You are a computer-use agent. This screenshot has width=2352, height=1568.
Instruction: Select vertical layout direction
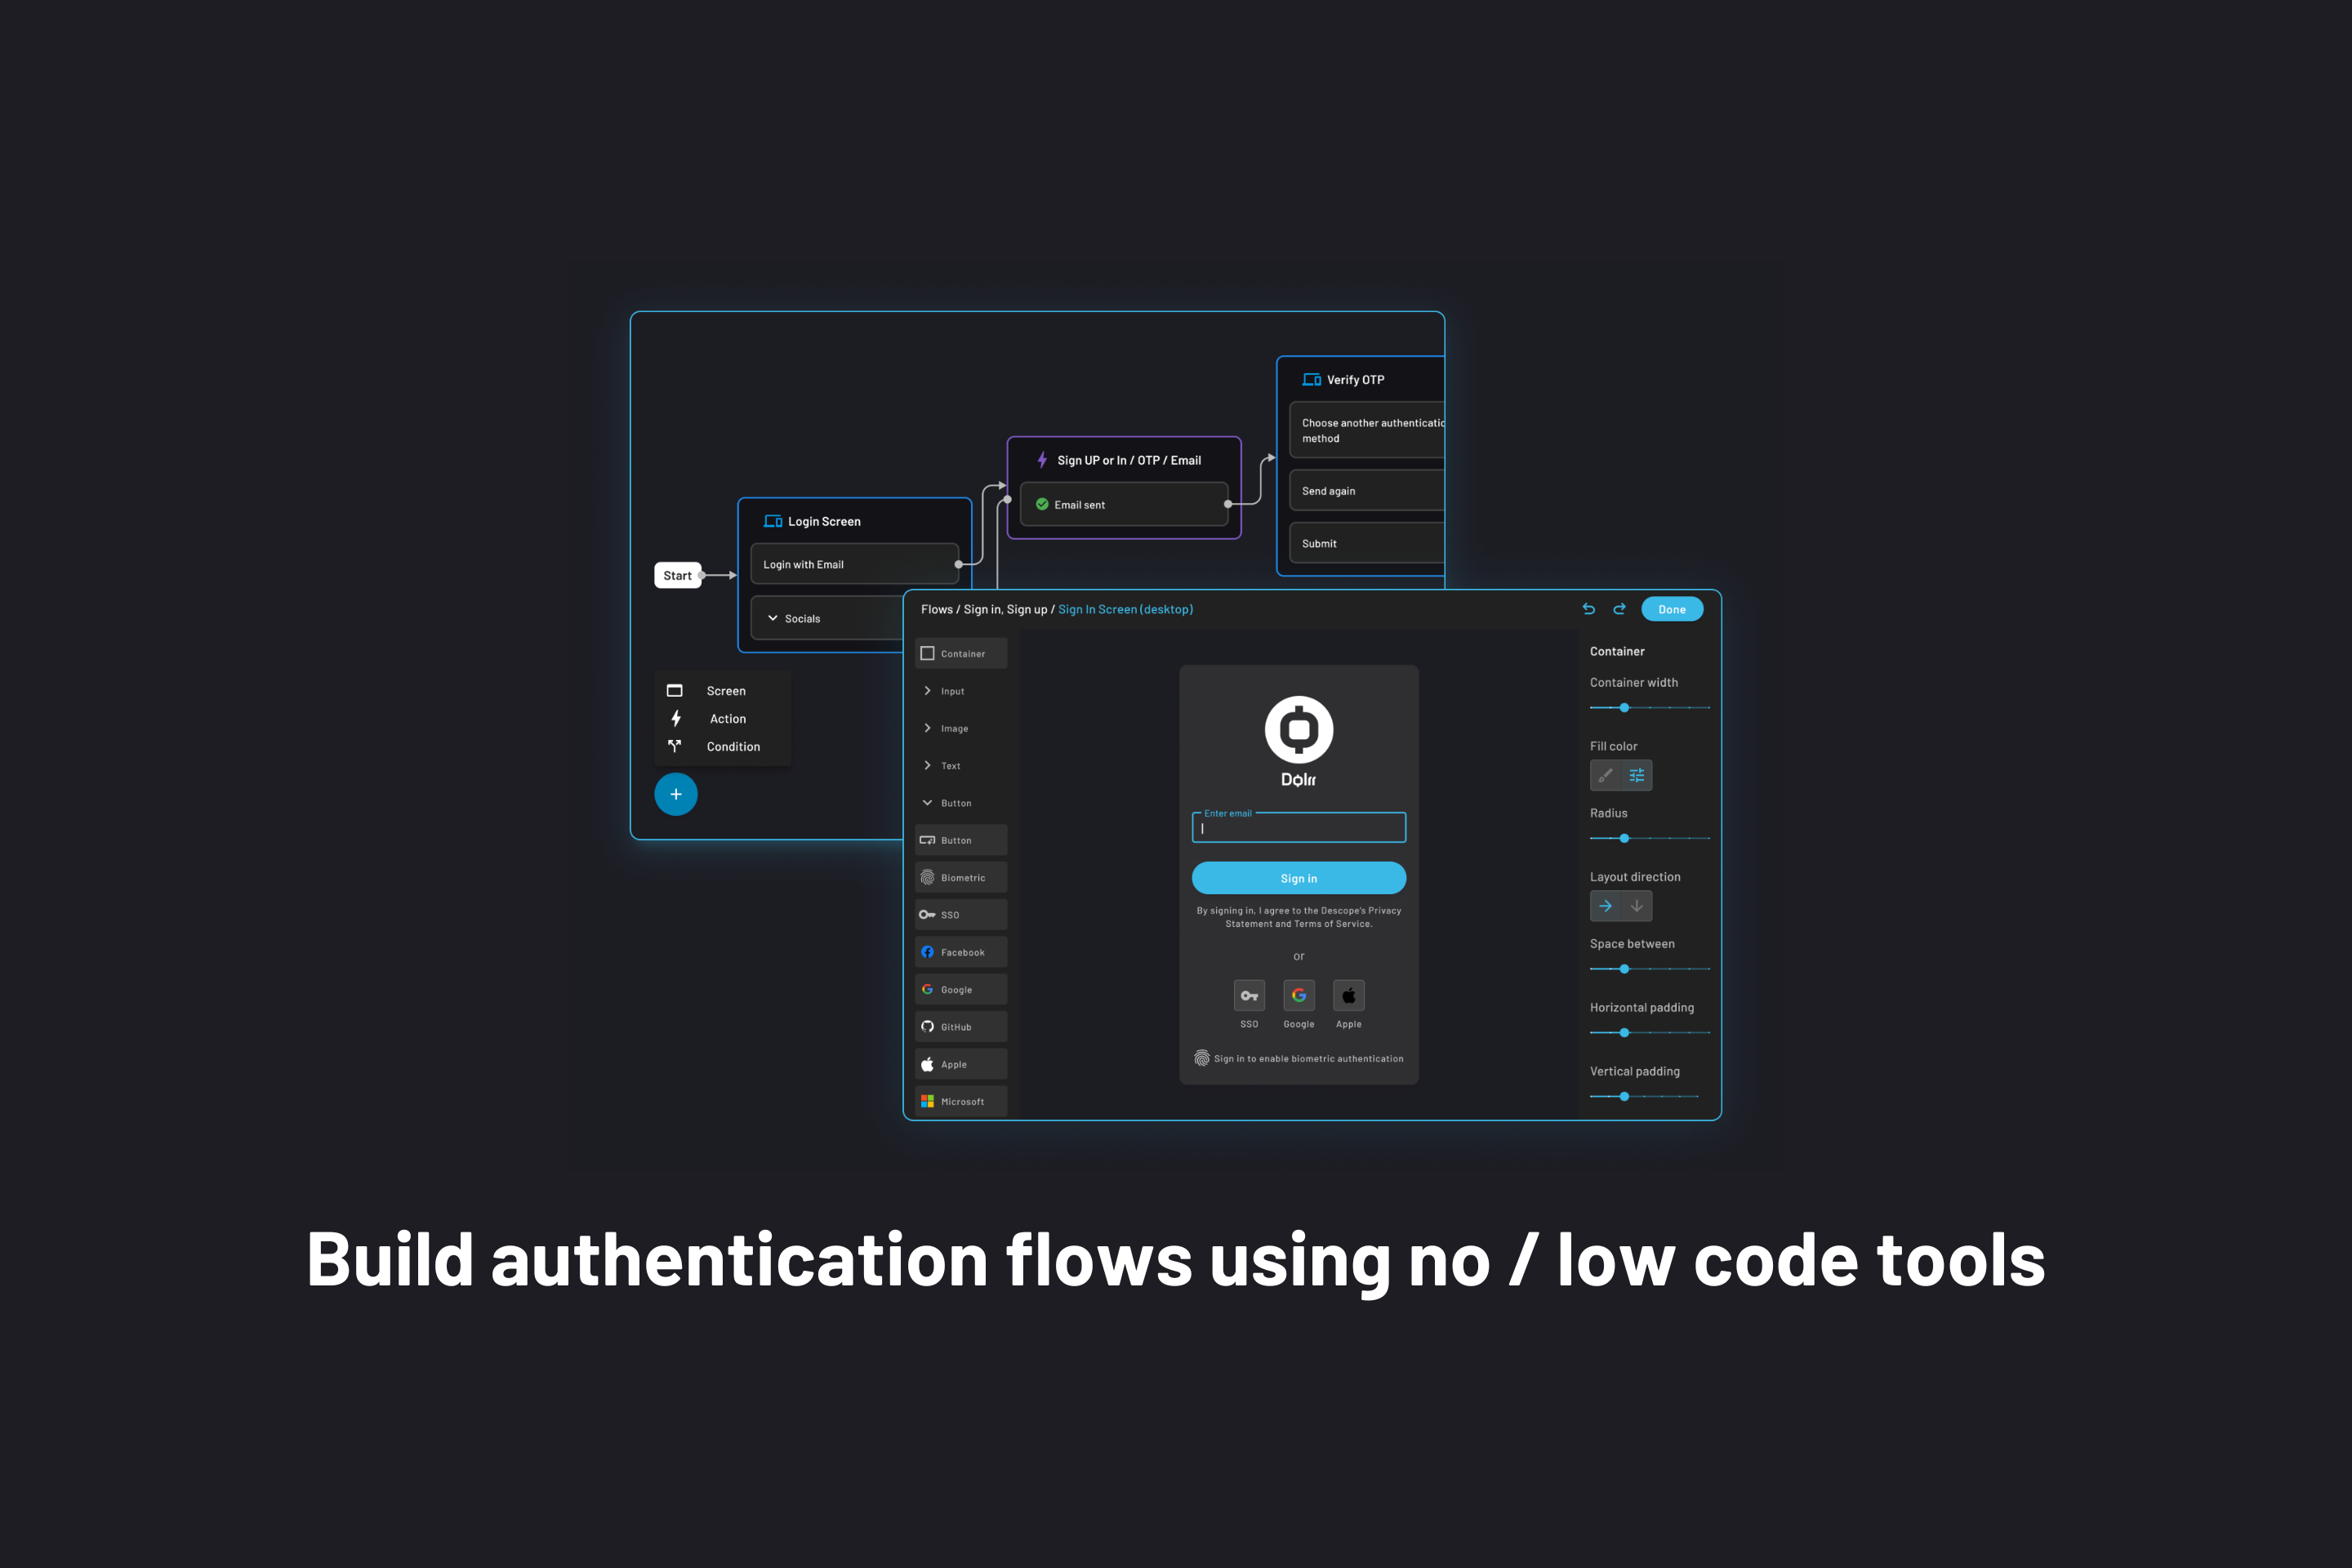(x=1637, y=905)
